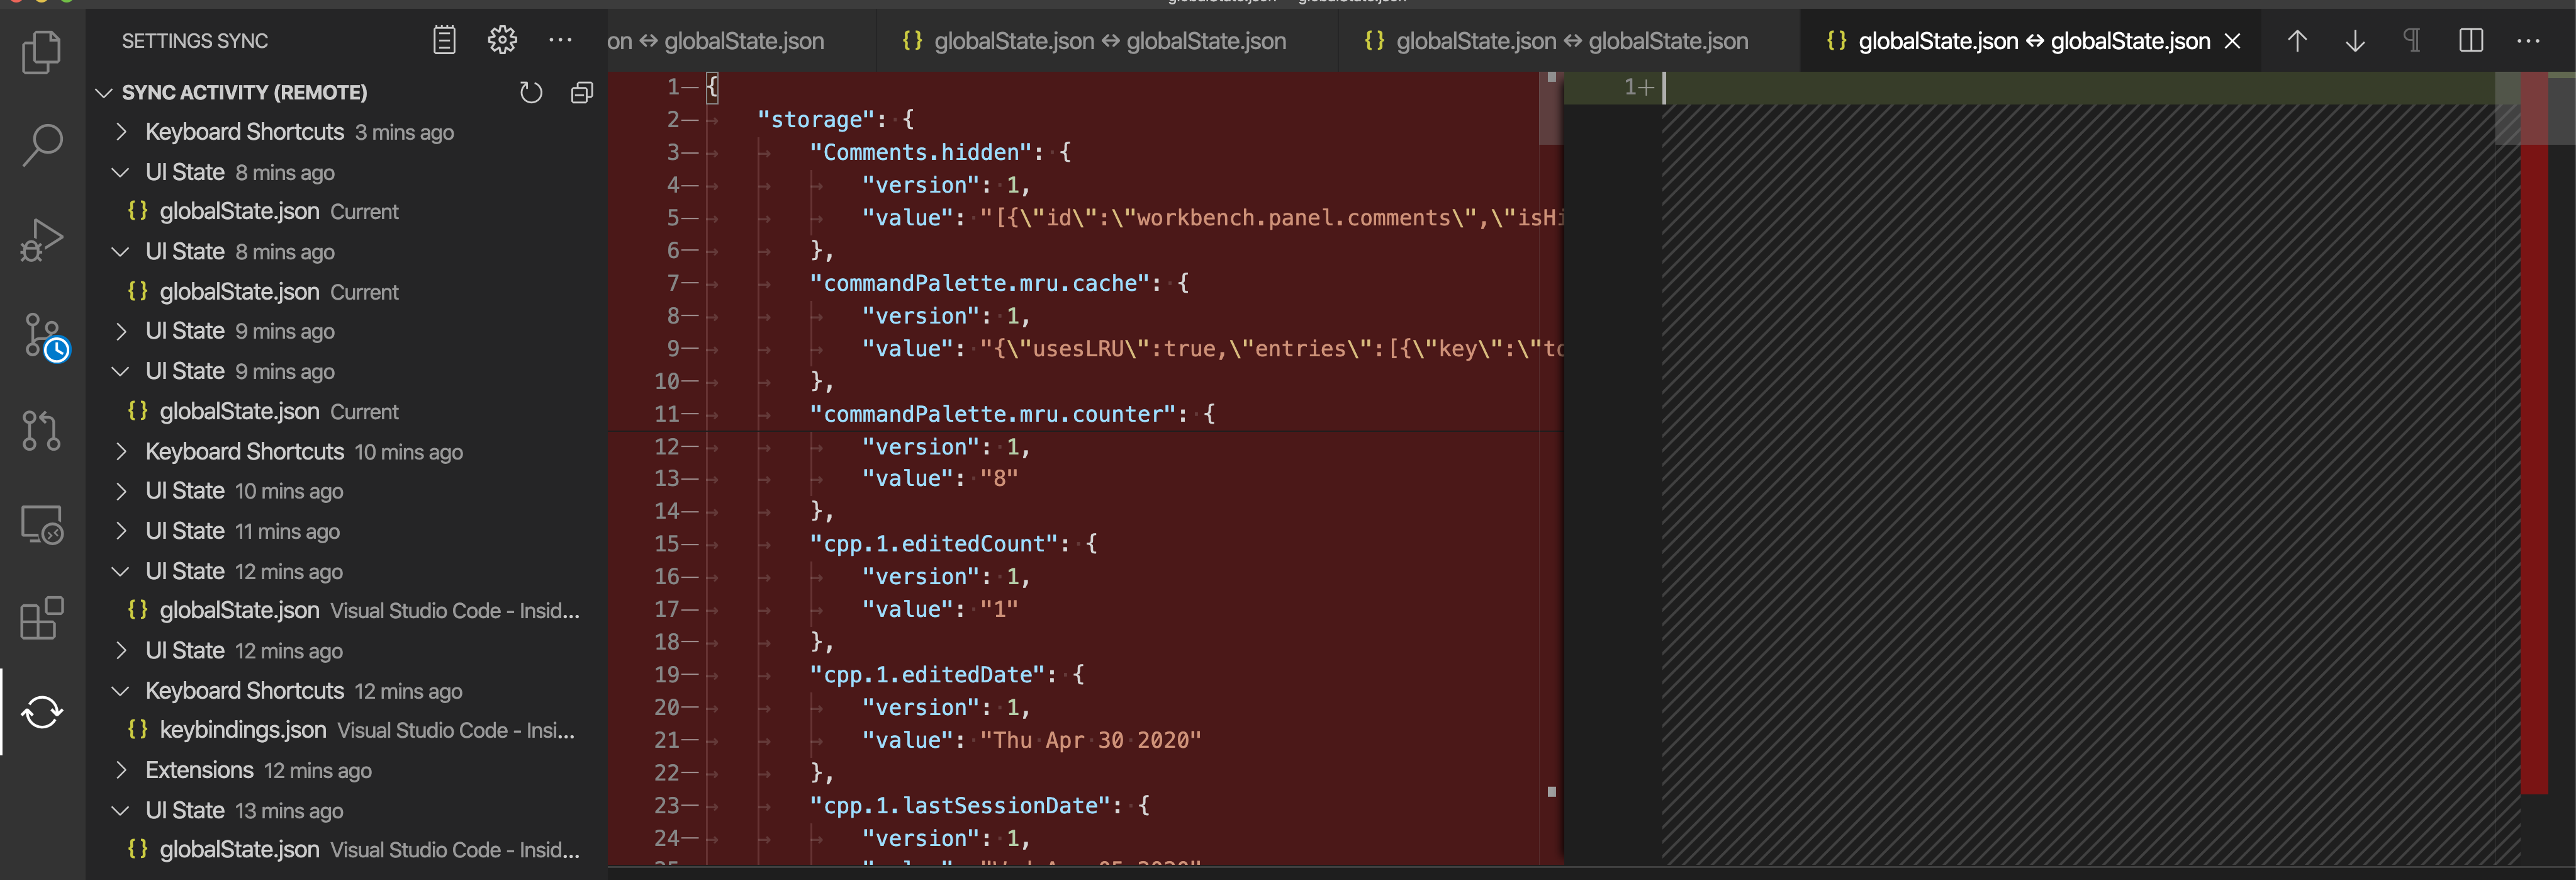Open the Remote Explorer view icon
Image resolution: width=2576 pixels, height=880 pixels.
tap(41, 524)
